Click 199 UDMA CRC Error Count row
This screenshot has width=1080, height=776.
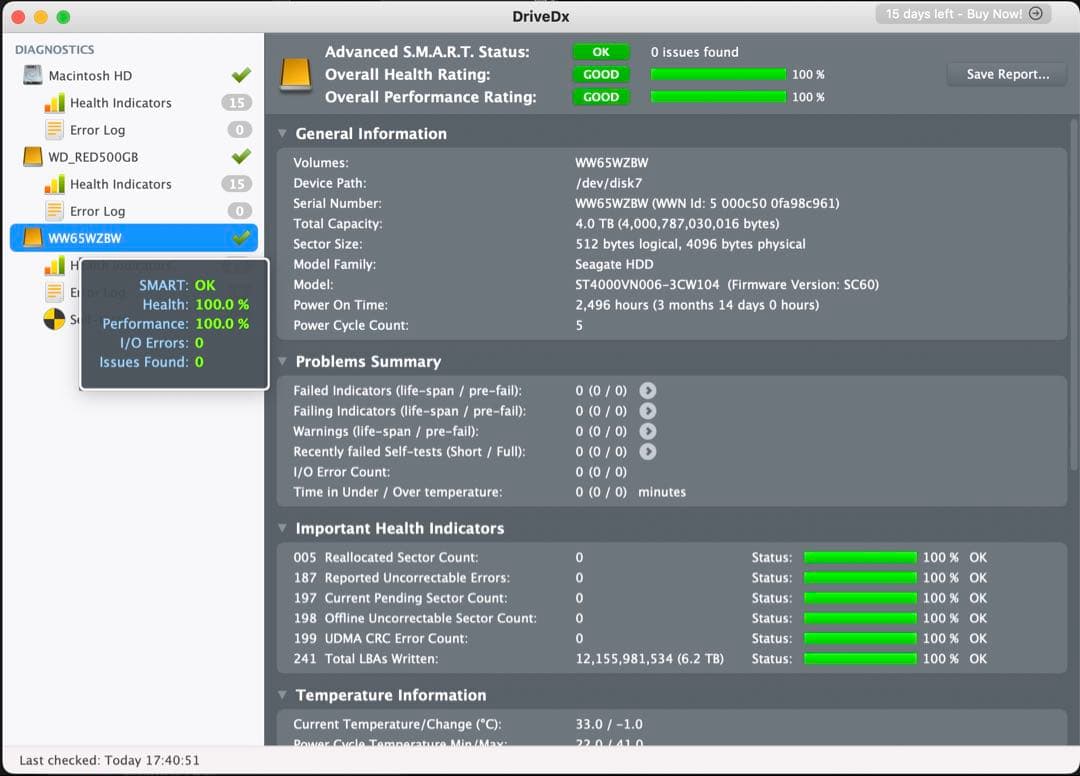click(x=639, y=638)
